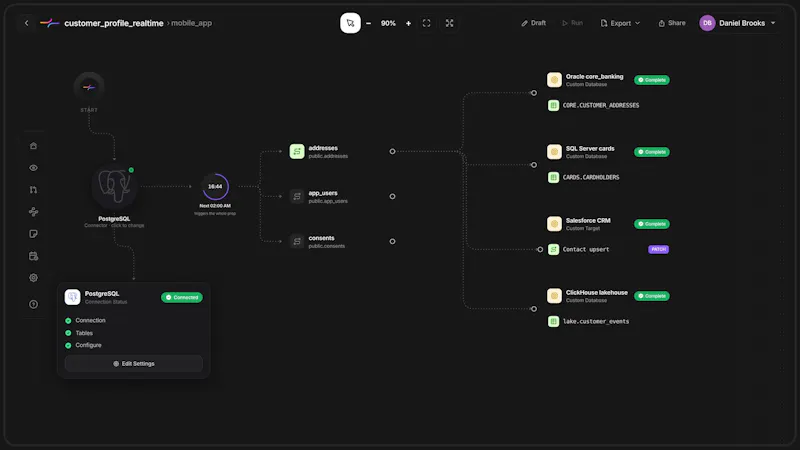Click the 16:44 schedule timer node
The height and width of the screenshot is (450, 800).
tap(215, 186)
